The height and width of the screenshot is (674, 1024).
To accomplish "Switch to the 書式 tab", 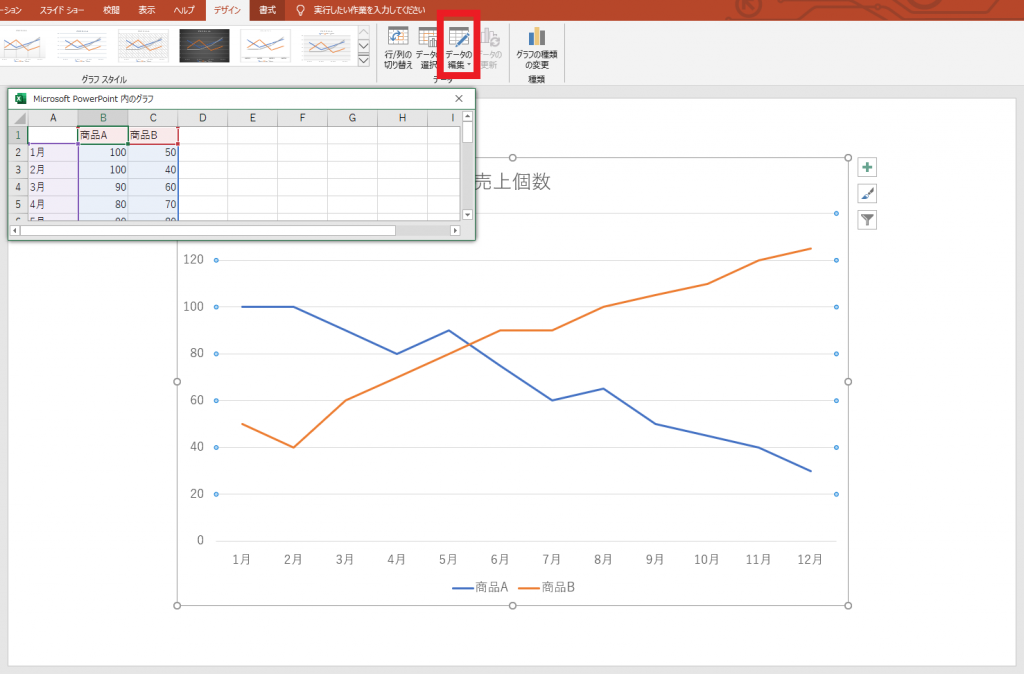I will coord(267,9).
